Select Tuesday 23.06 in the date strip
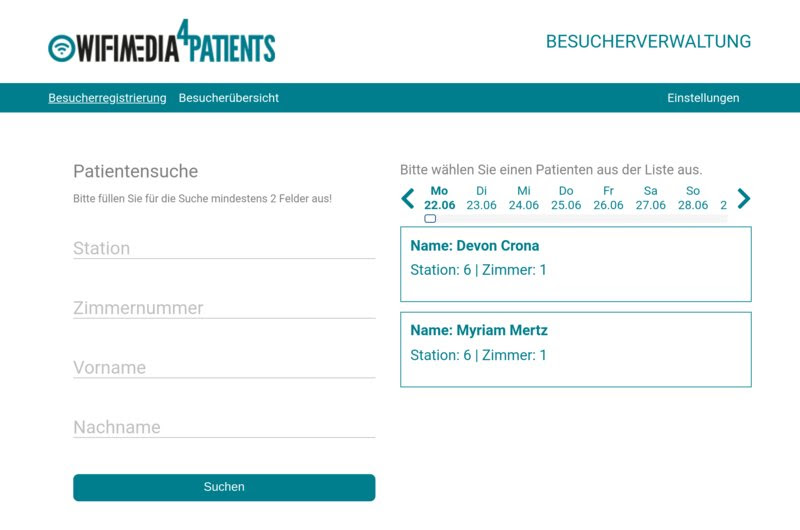Screen dimensions: 800x530 (x=481, y=198)
